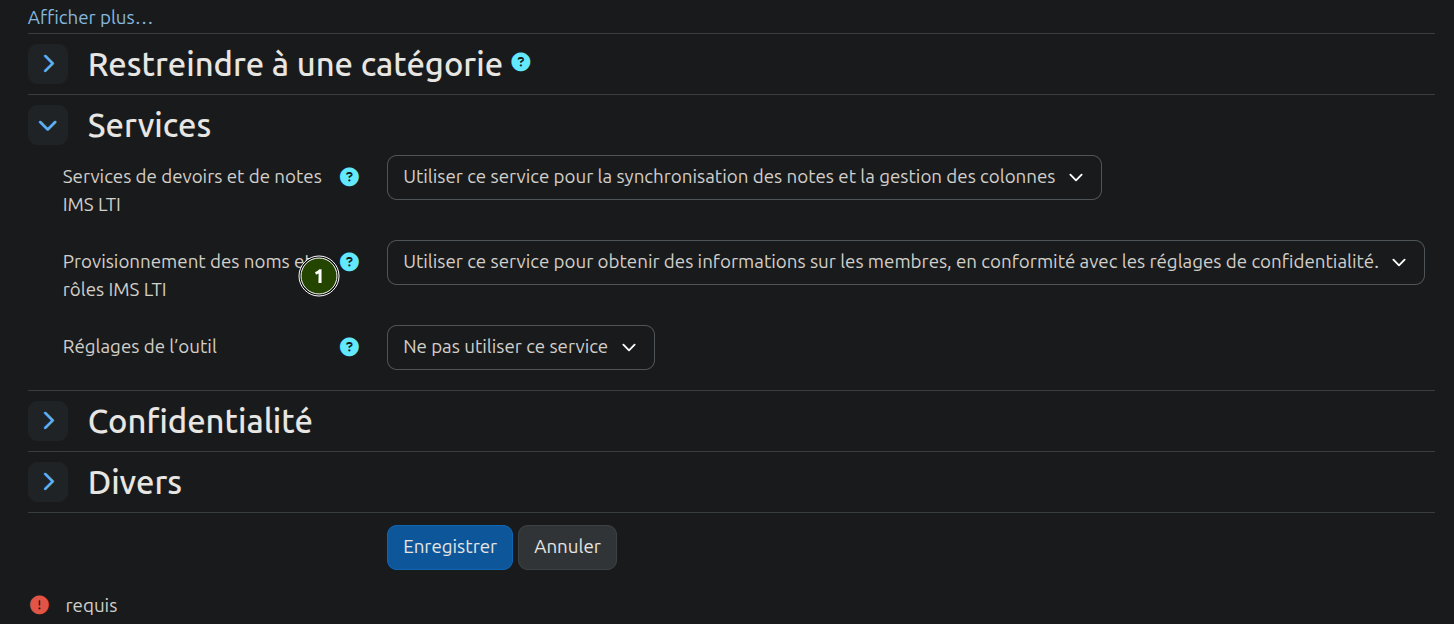Open the devoirs et notes service dropdown
Screen dimensions: 1454x624
tap(744, 177)
